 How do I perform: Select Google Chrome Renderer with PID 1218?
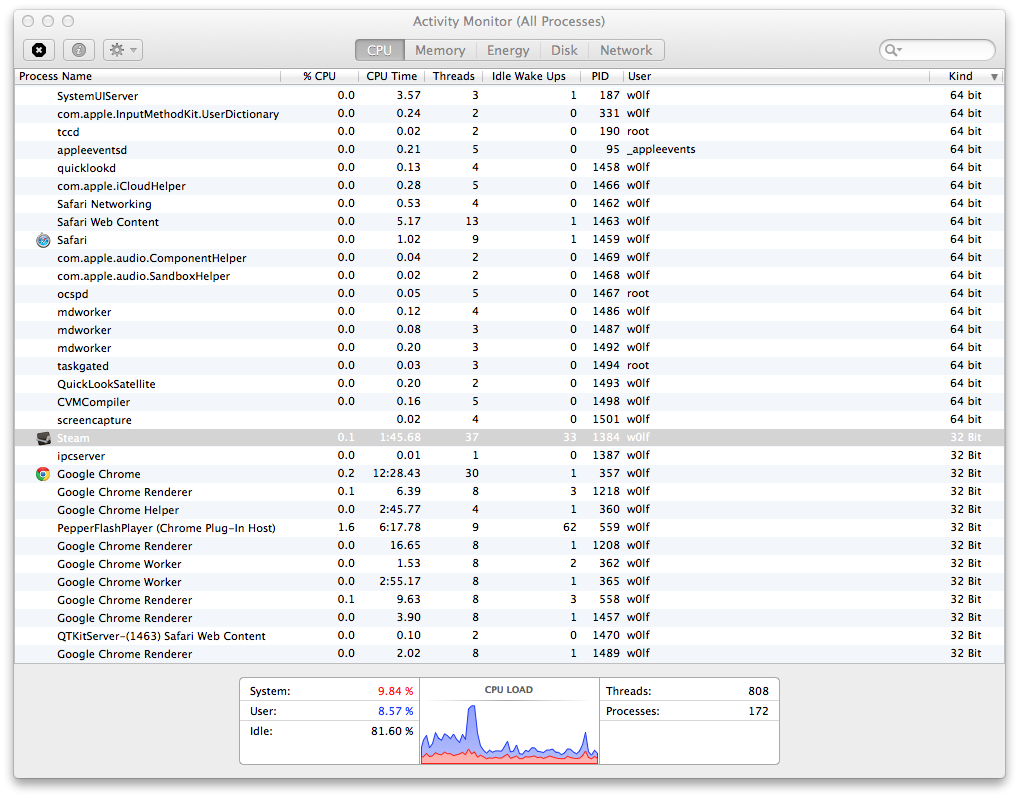coord(510,492)
